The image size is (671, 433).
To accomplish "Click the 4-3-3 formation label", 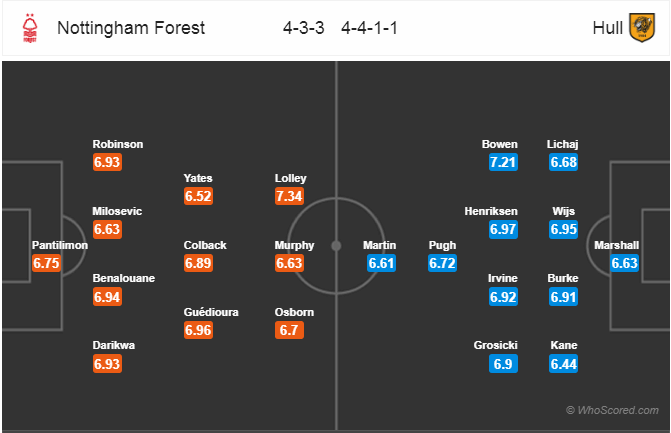I will tap(303, 28).
